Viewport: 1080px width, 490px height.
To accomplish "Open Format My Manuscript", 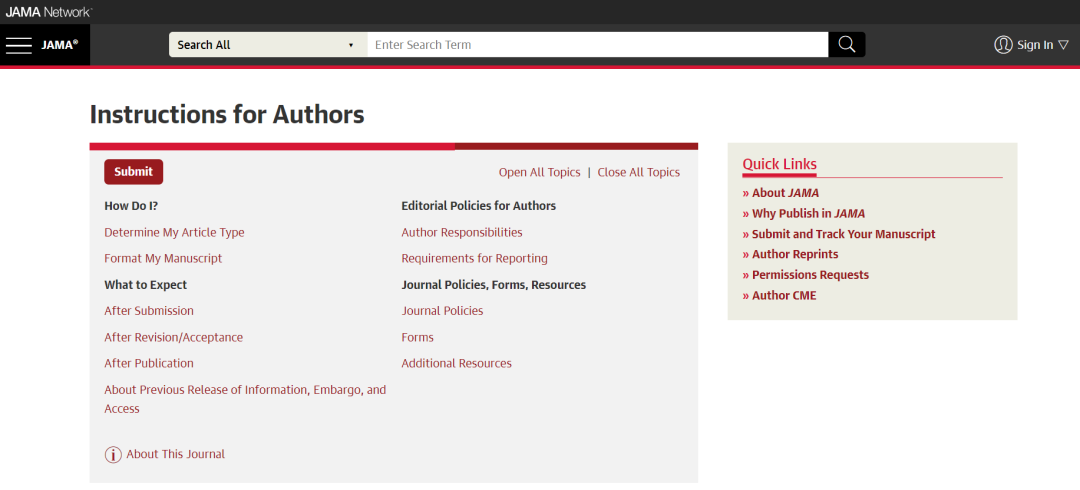I will point(163,258).
